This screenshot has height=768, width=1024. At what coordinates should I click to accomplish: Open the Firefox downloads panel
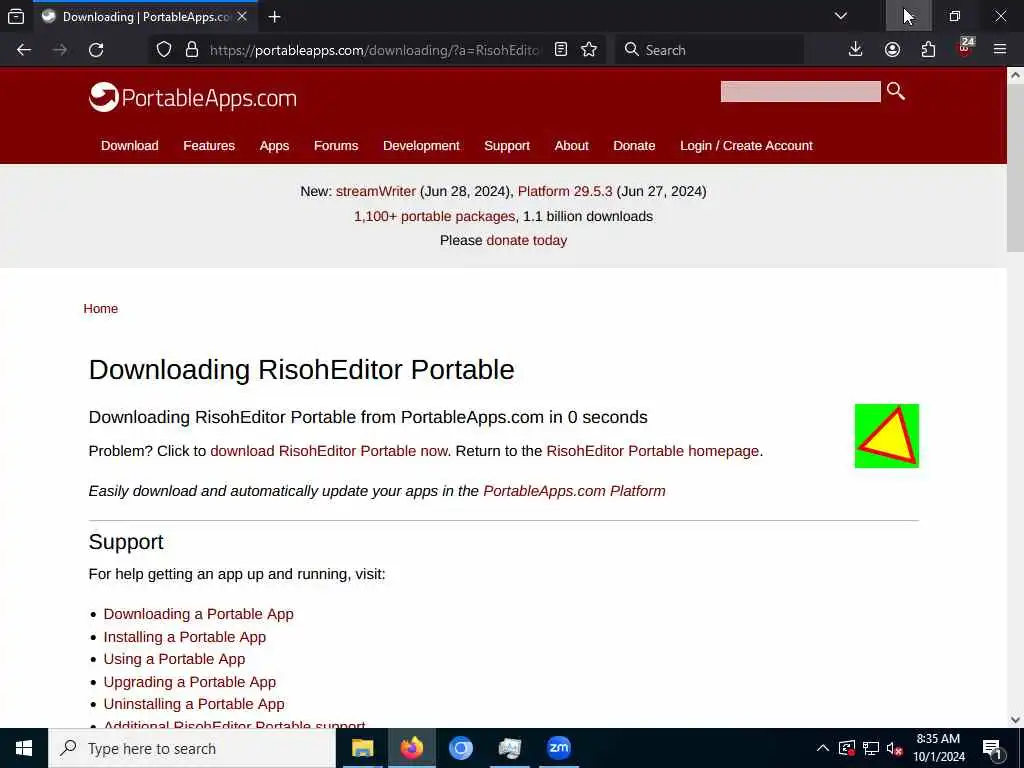click(856, 50)
